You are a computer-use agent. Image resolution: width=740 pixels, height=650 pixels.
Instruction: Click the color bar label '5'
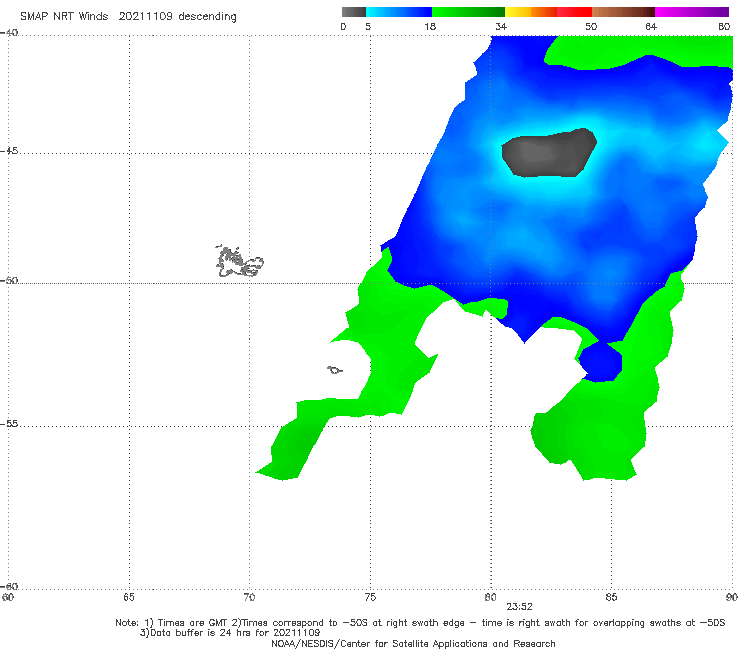point(368,27)
